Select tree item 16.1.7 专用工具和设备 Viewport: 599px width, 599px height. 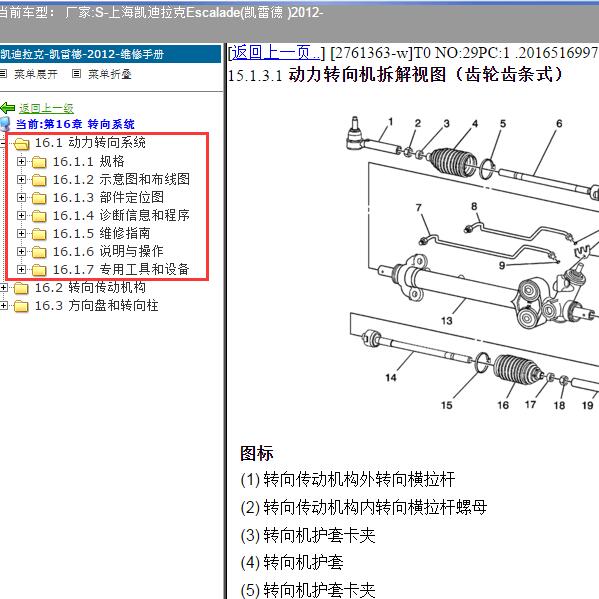(121, 269)
